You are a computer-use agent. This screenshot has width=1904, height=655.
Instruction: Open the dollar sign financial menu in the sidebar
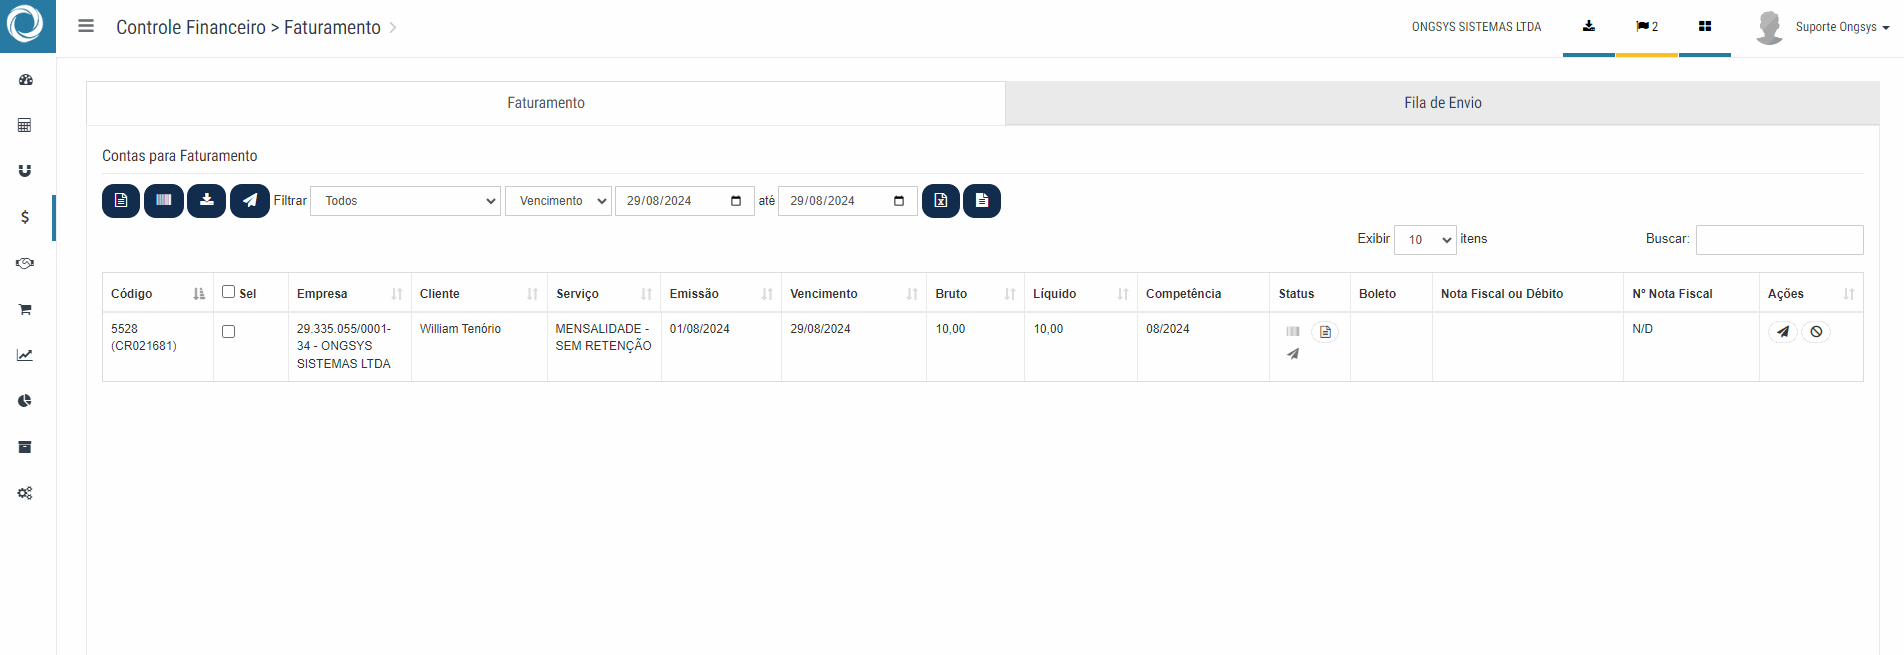pyautogui.click(x=25, y=217)
